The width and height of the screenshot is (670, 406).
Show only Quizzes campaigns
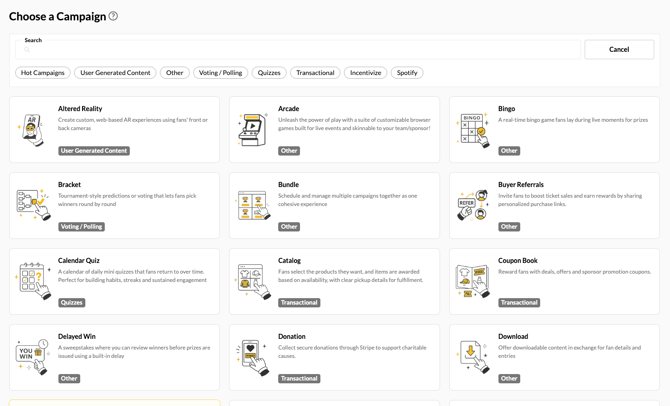pos(269,73)
